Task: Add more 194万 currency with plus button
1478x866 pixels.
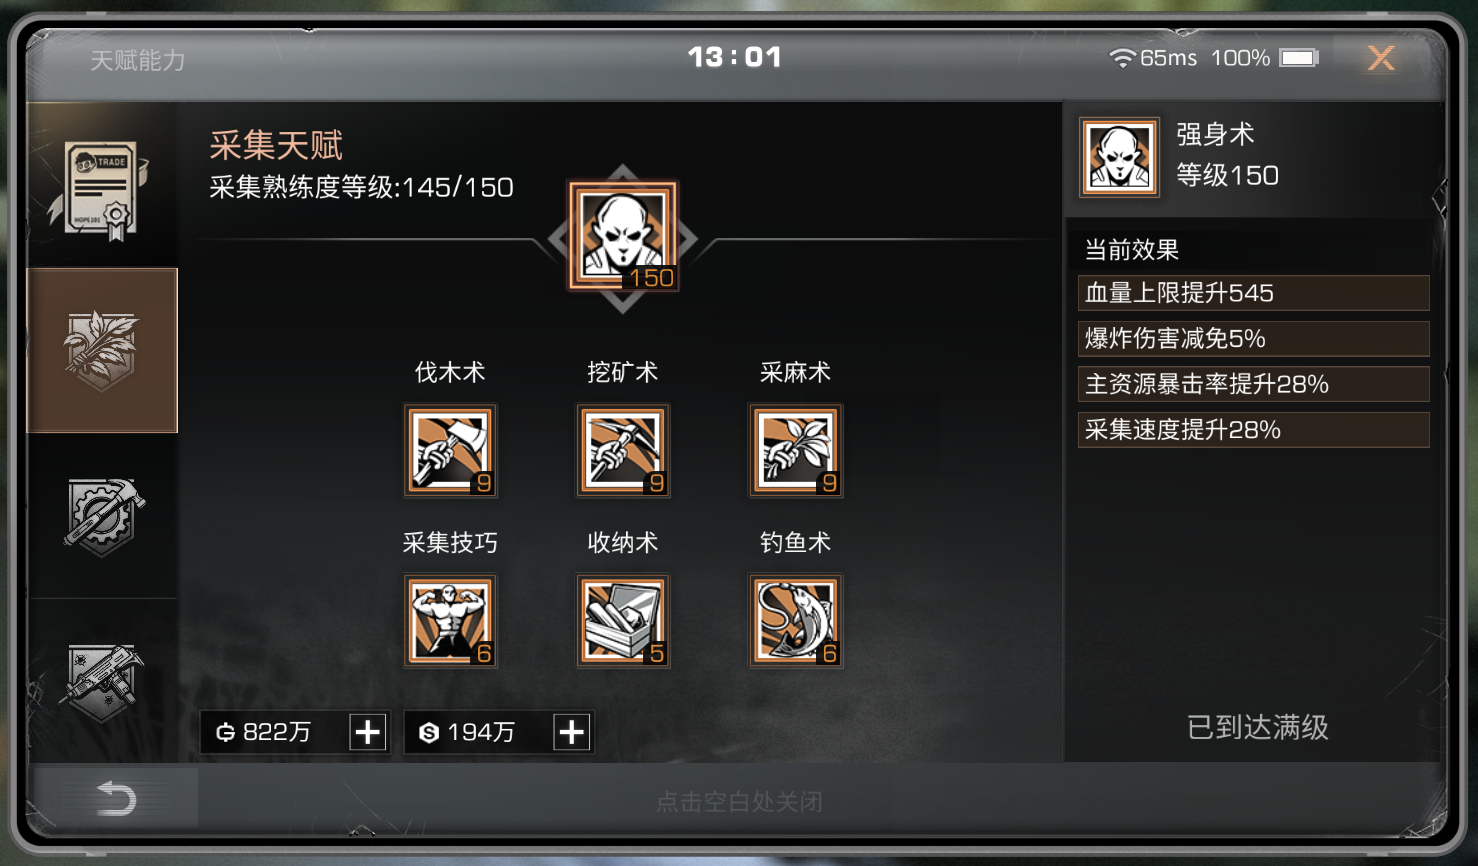Action: pyautogui.click(x=572, y=732)
